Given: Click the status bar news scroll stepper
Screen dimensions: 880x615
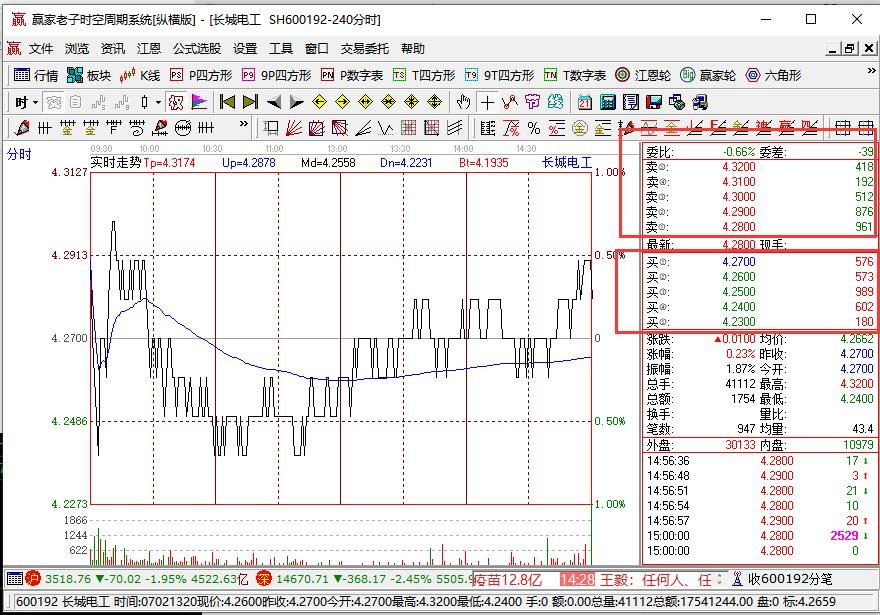Looking at the screenshot, I should click(x=720, y=579).
